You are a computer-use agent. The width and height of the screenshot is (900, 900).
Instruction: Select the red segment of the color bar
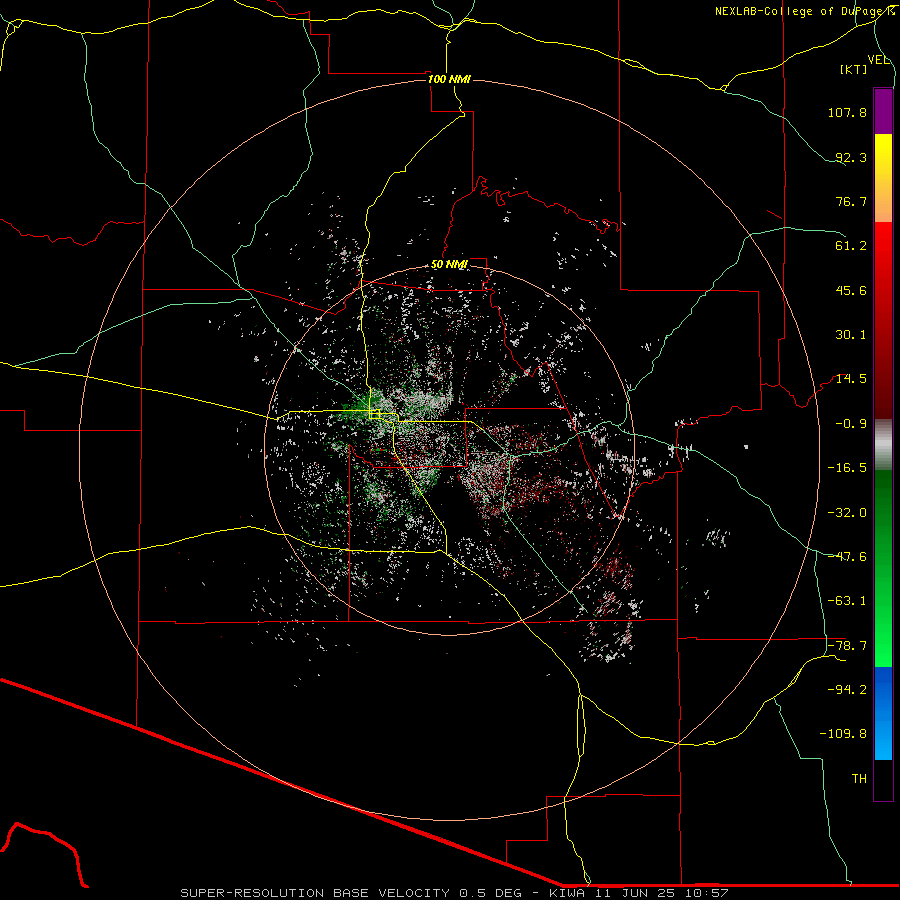(883, 320)
